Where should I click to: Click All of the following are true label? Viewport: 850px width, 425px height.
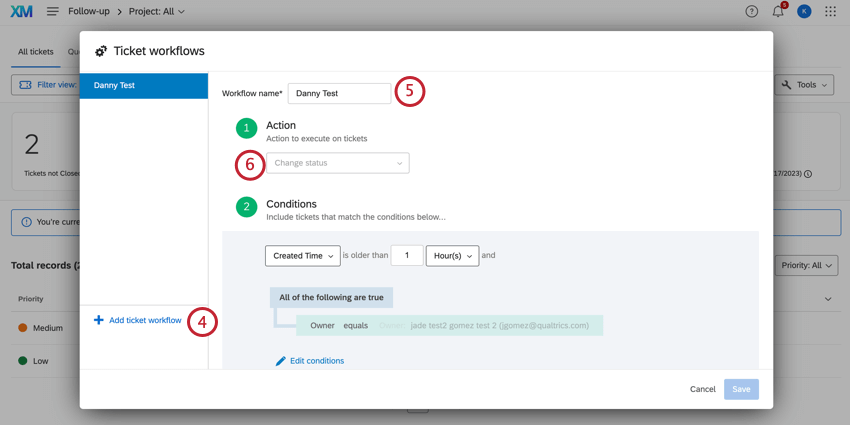coord(331,298)
